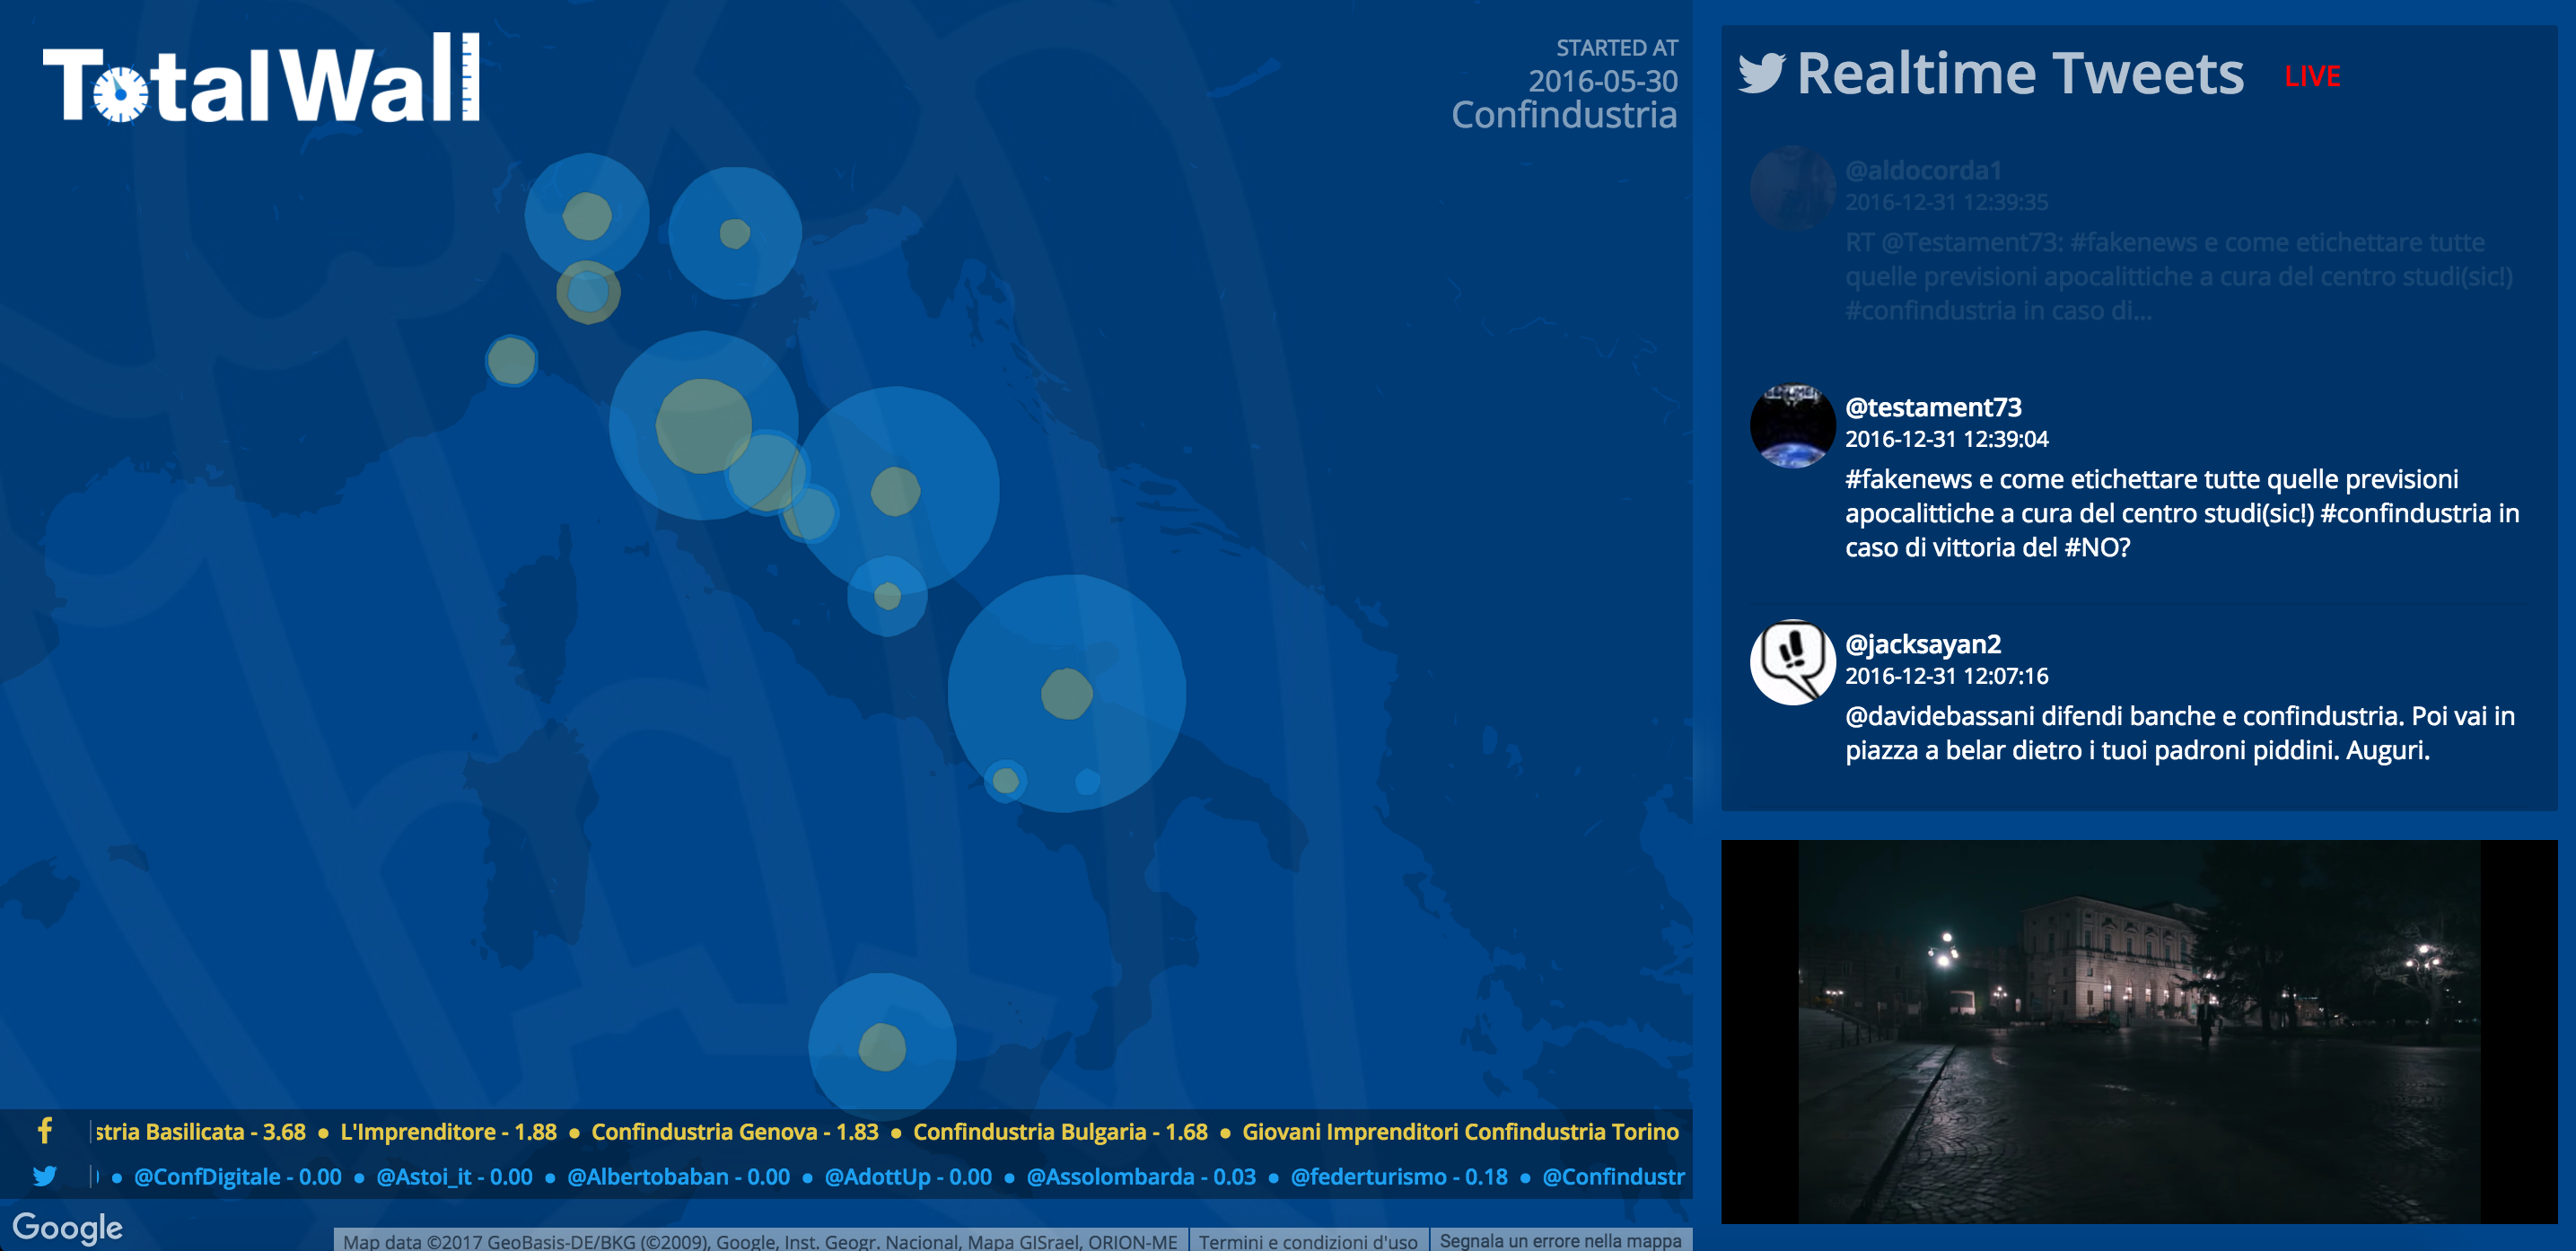Open Termini e condizioni d'uso link
The image size is (2576, 1251).
point(1308,1241)
